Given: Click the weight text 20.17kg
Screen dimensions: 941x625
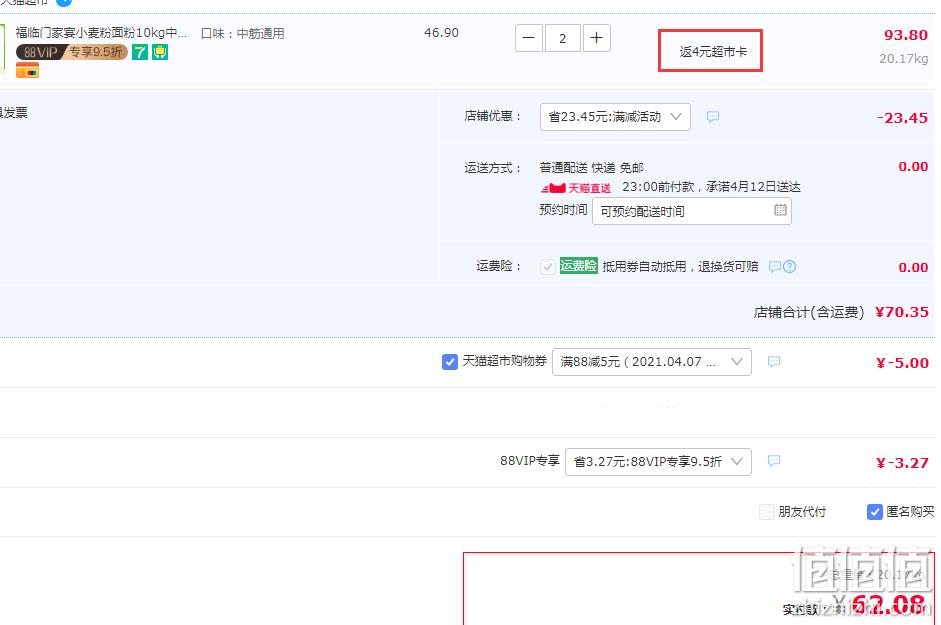Looking at the screenshot, I should (903, 58).
